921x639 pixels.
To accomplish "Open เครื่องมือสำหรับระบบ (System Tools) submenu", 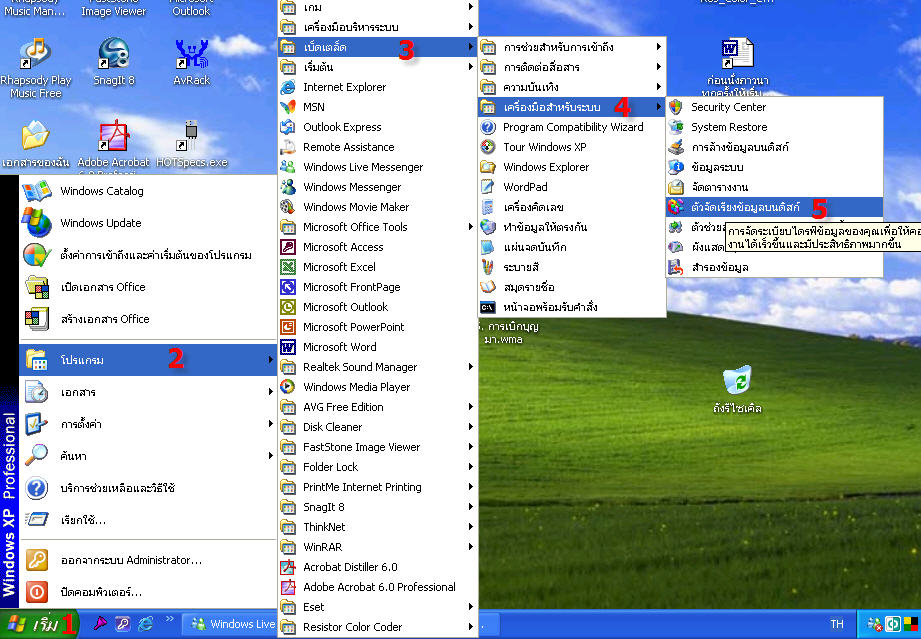I will point(572,107).
